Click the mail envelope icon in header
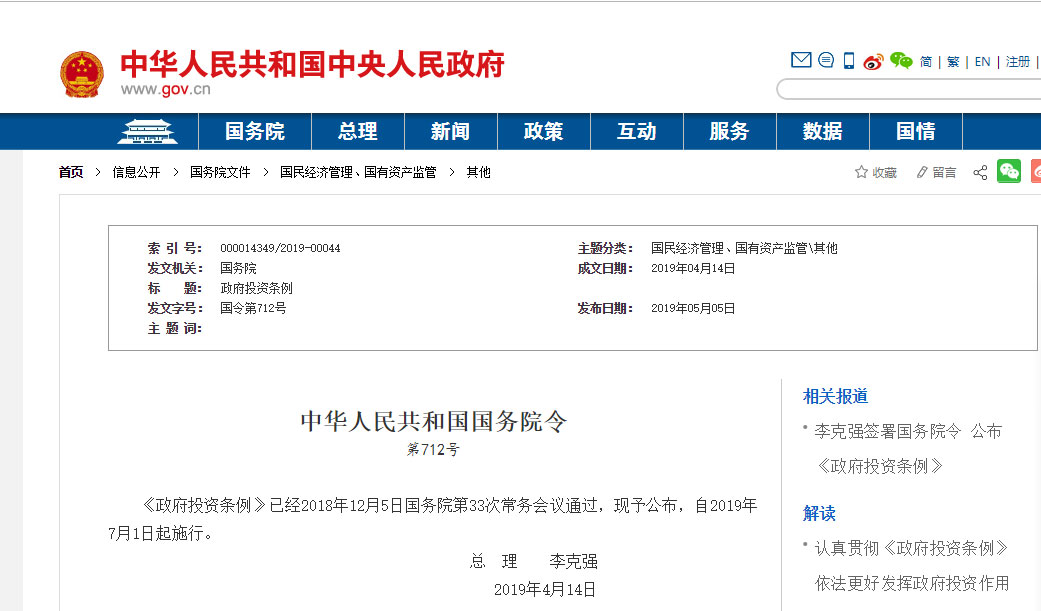This screenshot has height=611, width=1041. (x=801, y=60)
